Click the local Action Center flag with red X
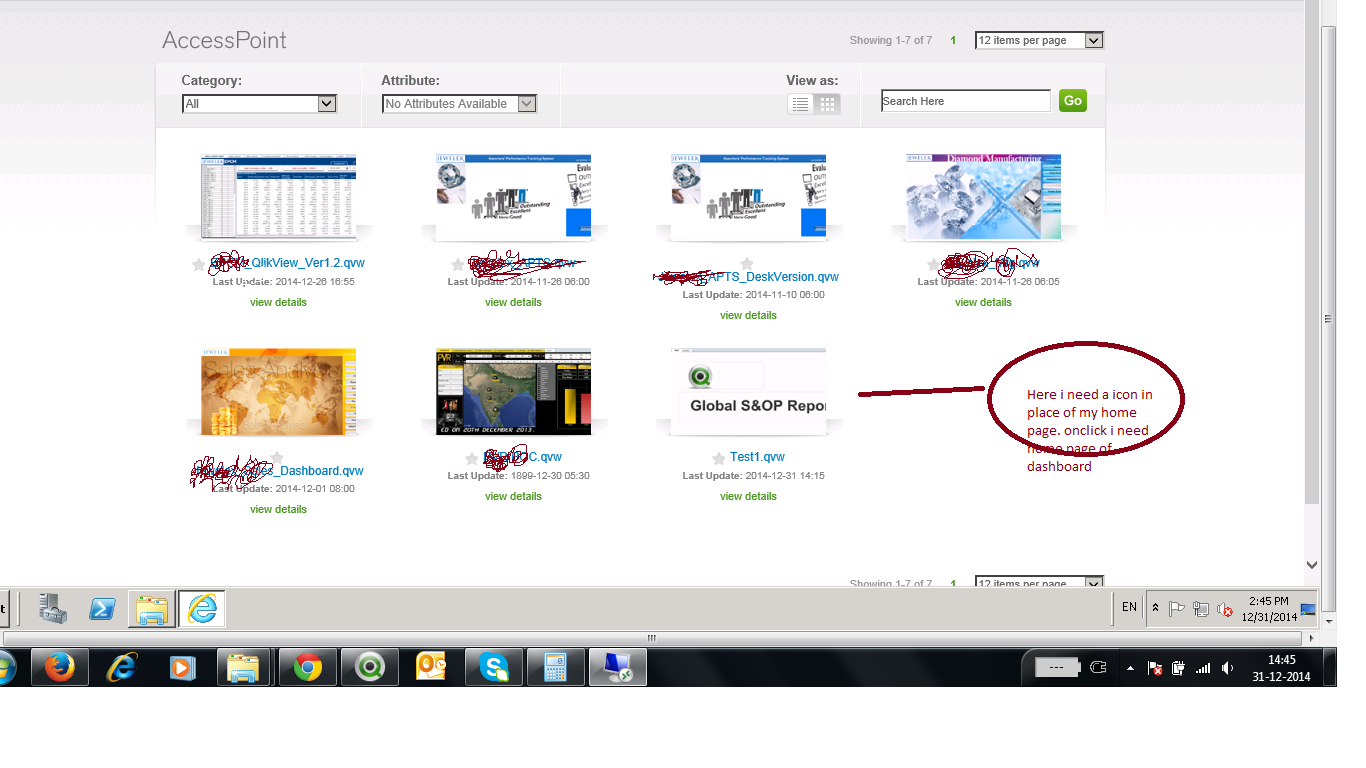The height and width of the screenshot is (768, 1366). (1154, 668)
